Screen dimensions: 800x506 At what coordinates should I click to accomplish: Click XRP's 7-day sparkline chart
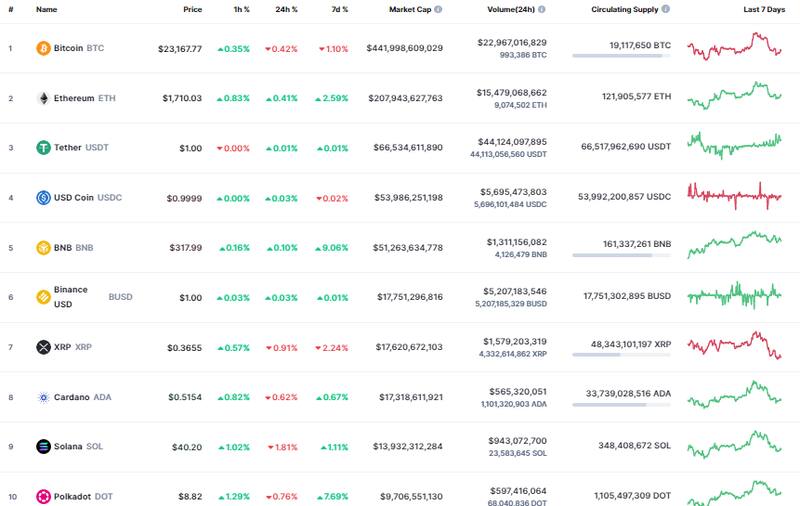point(735,347)
